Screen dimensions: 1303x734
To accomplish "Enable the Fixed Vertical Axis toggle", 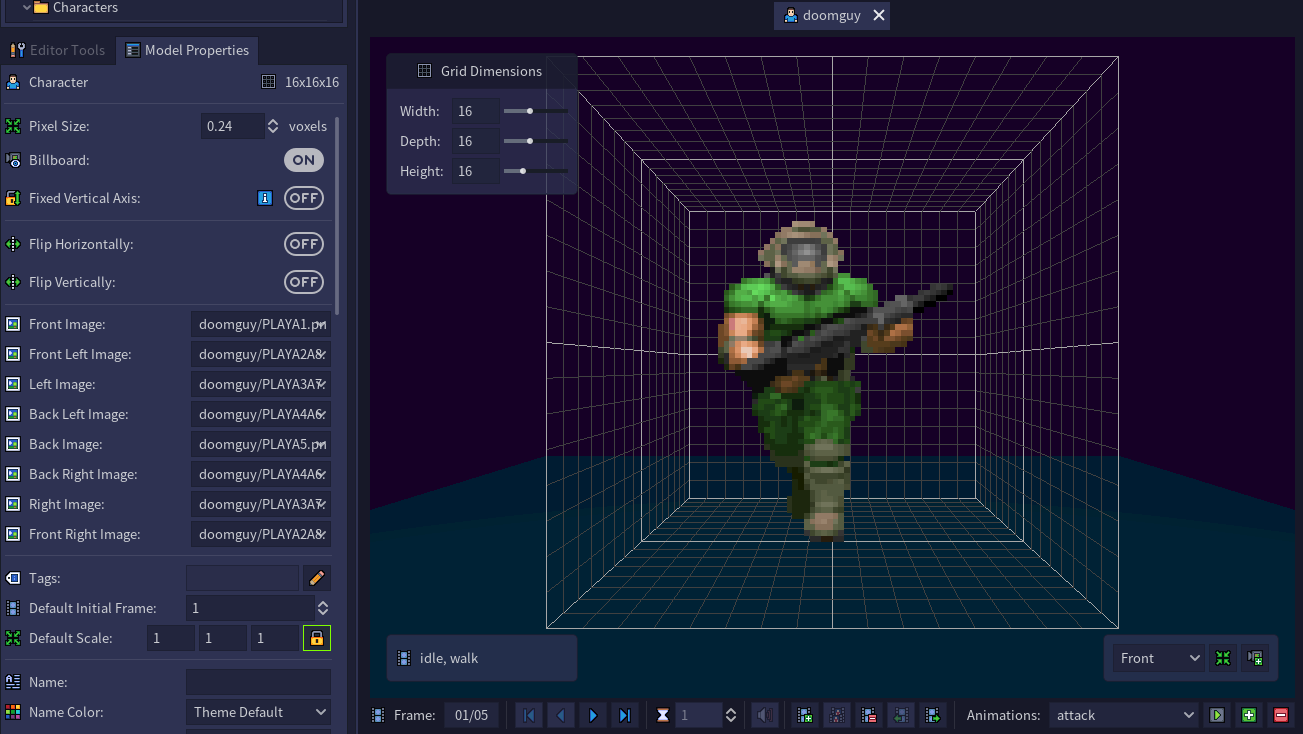I will pos(304,198).
